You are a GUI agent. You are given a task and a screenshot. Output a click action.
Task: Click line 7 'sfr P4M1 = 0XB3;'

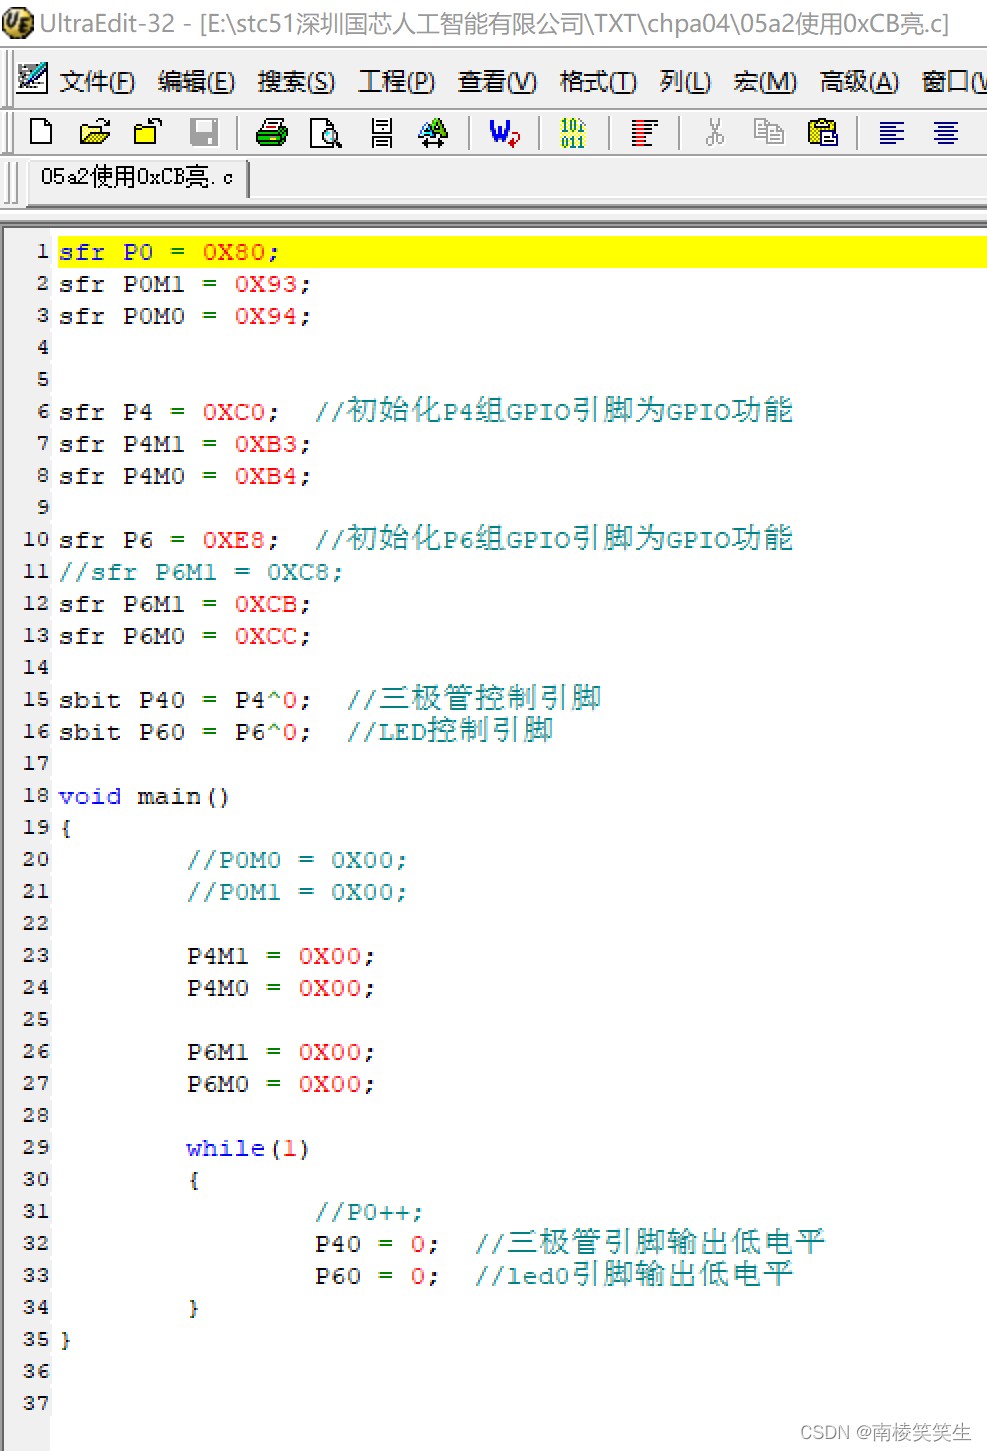185,444
